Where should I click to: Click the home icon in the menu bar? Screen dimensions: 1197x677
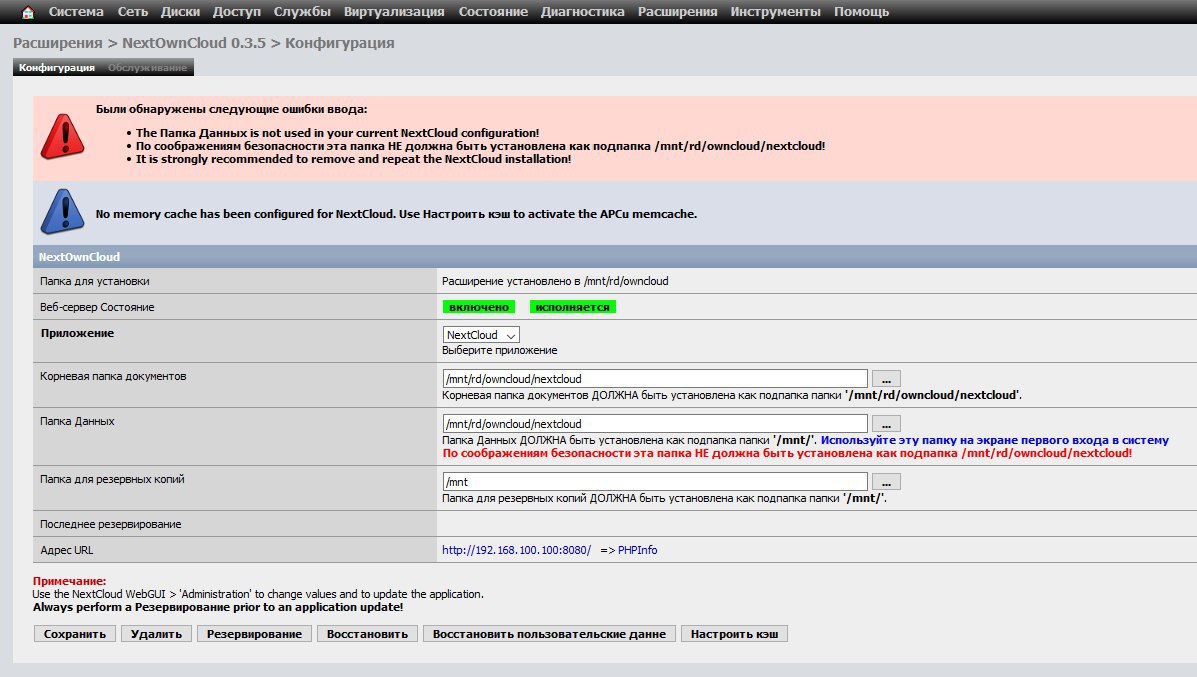point(27,12)
